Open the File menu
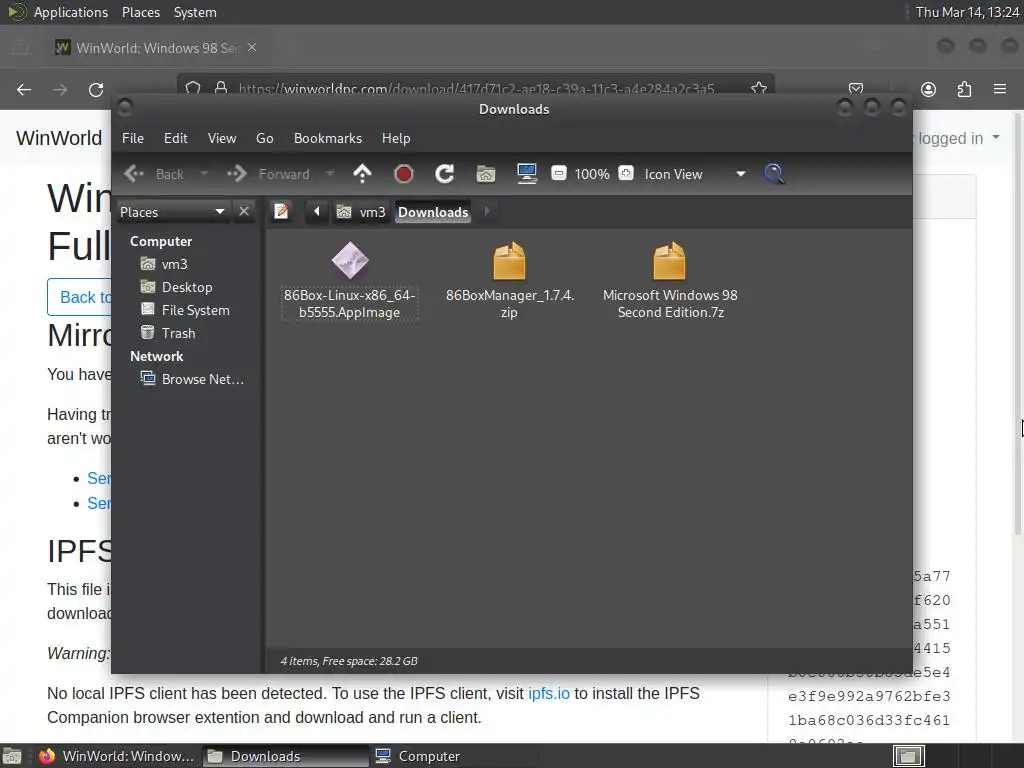 point(133,138)
